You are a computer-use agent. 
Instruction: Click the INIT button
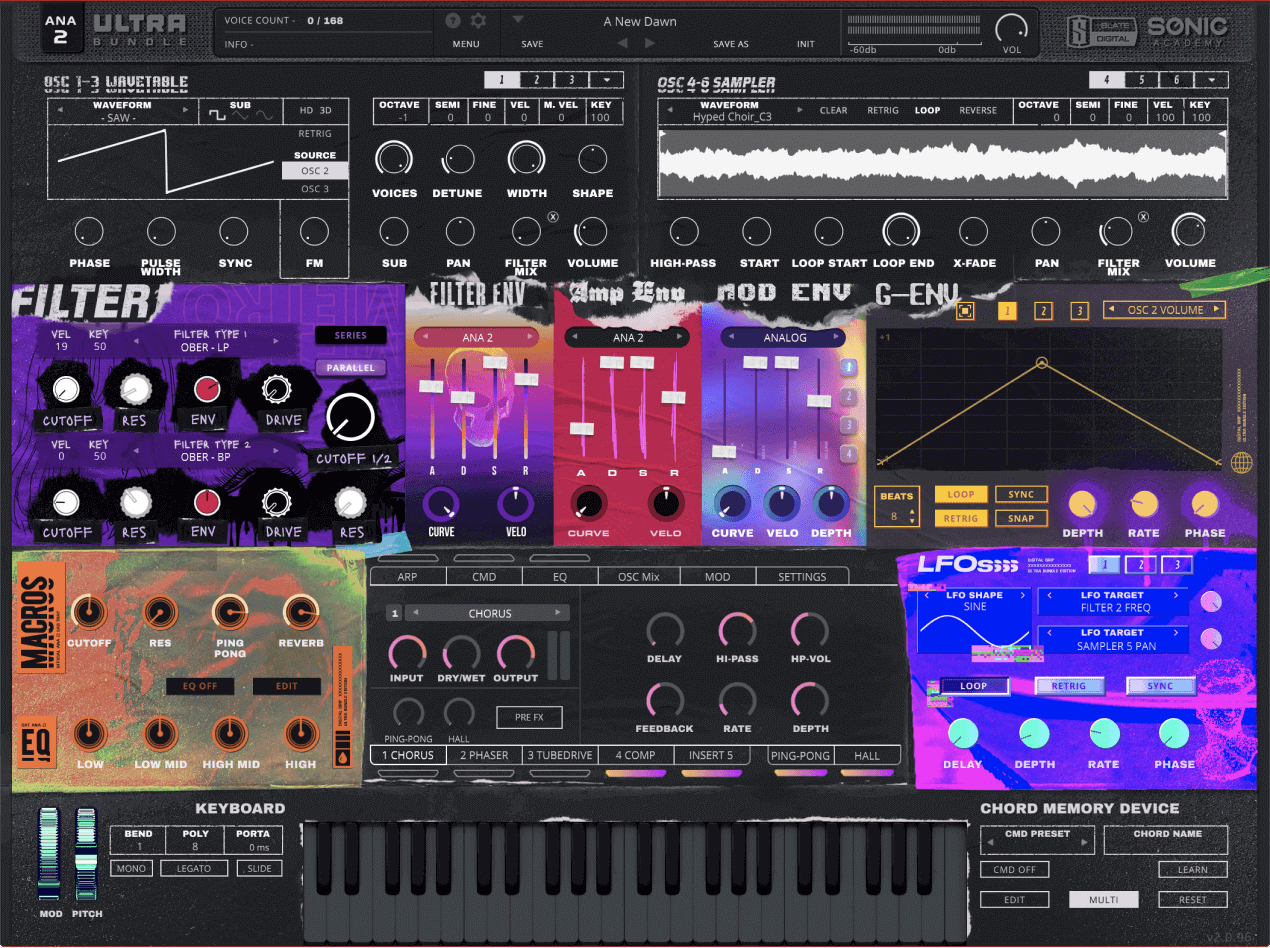point(805,44)
